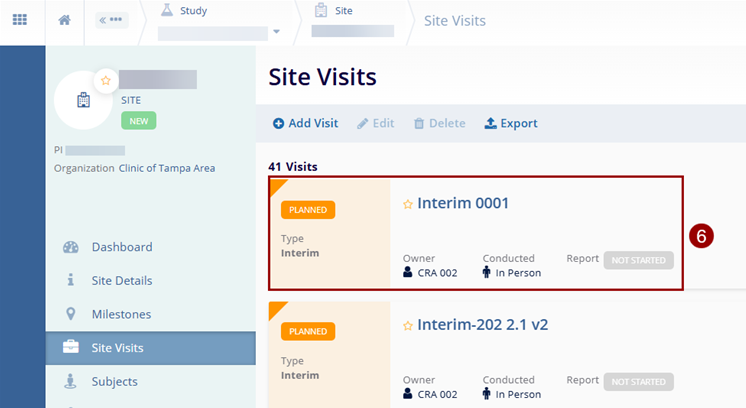Click the Edit pencil toolbar button
Image resolution: width=746 pixels, height=408 pixels.
(375, 123)
